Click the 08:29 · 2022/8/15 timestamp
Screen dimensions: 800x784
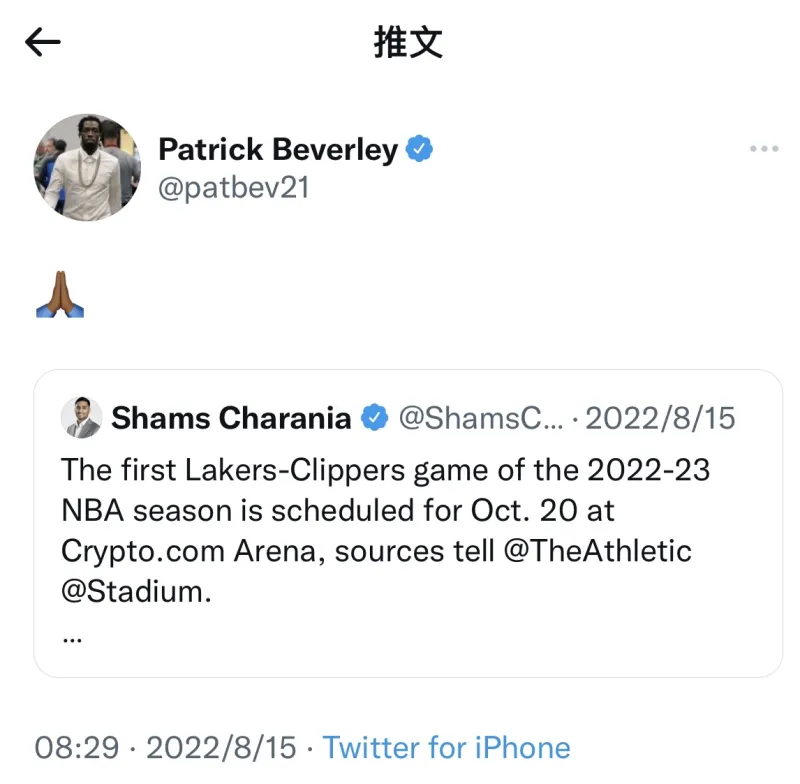coord(166,747)
